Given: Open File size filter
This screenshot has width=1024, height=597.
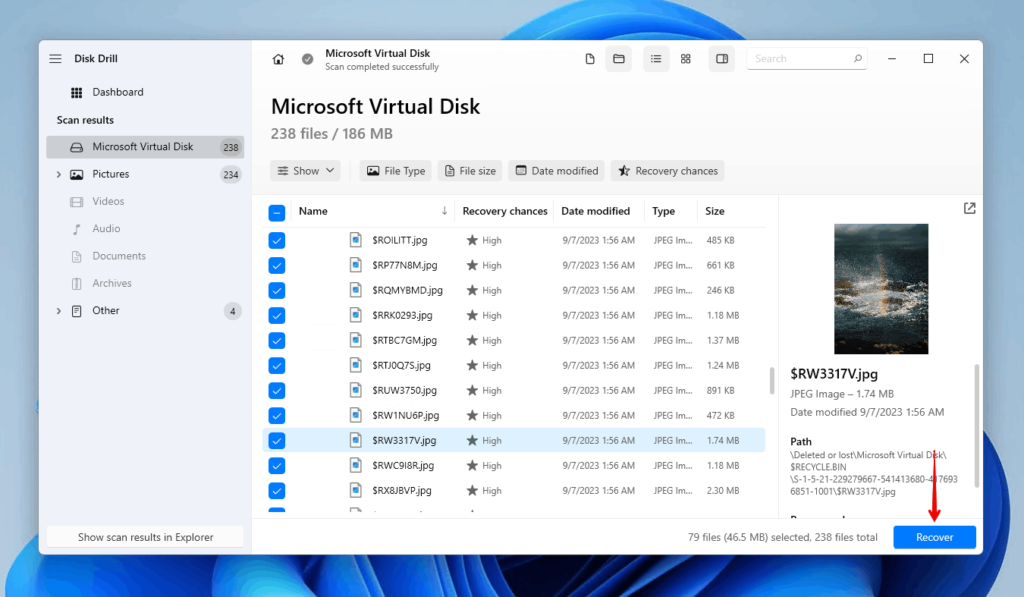Looking at the screenshot, I should [470, 170].
